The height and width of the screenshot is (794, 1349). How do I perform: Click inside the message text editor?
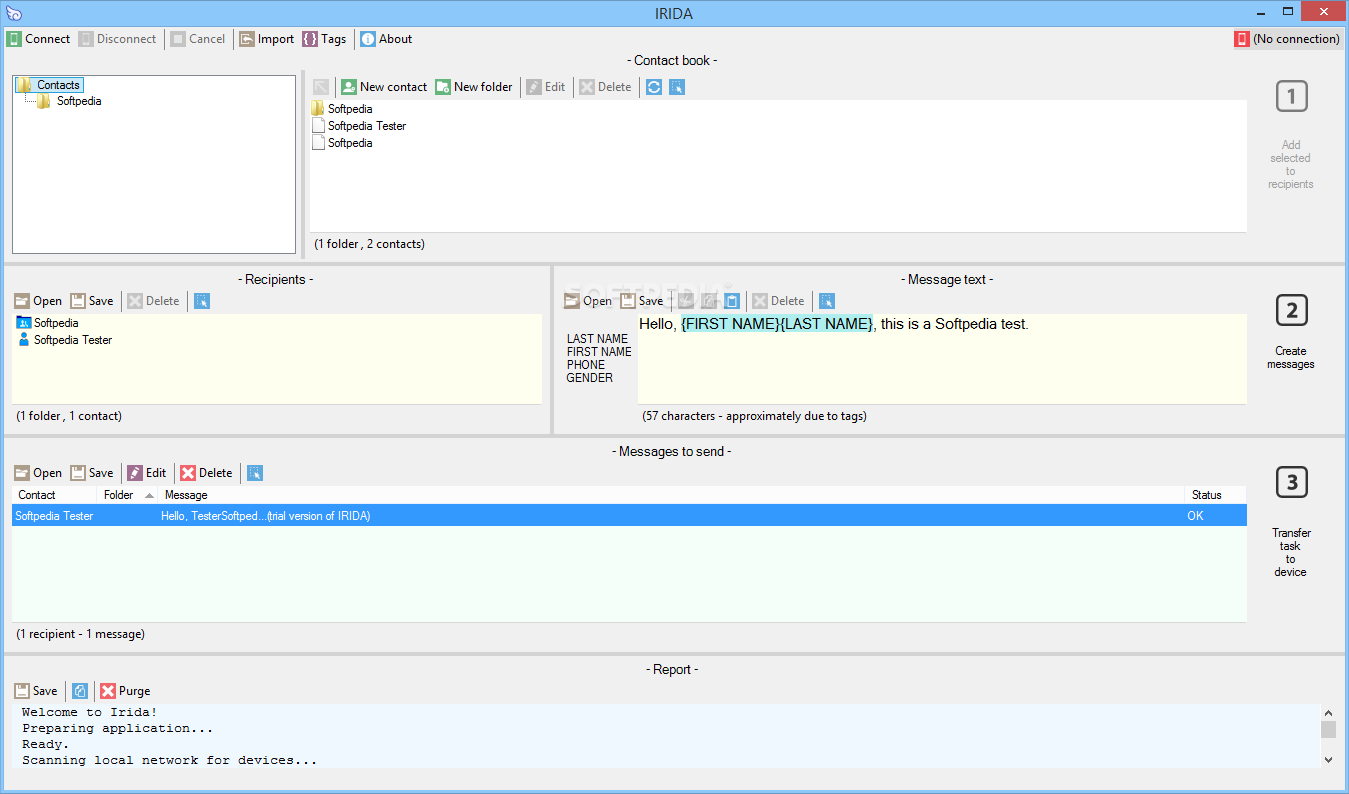pos(942,359)
